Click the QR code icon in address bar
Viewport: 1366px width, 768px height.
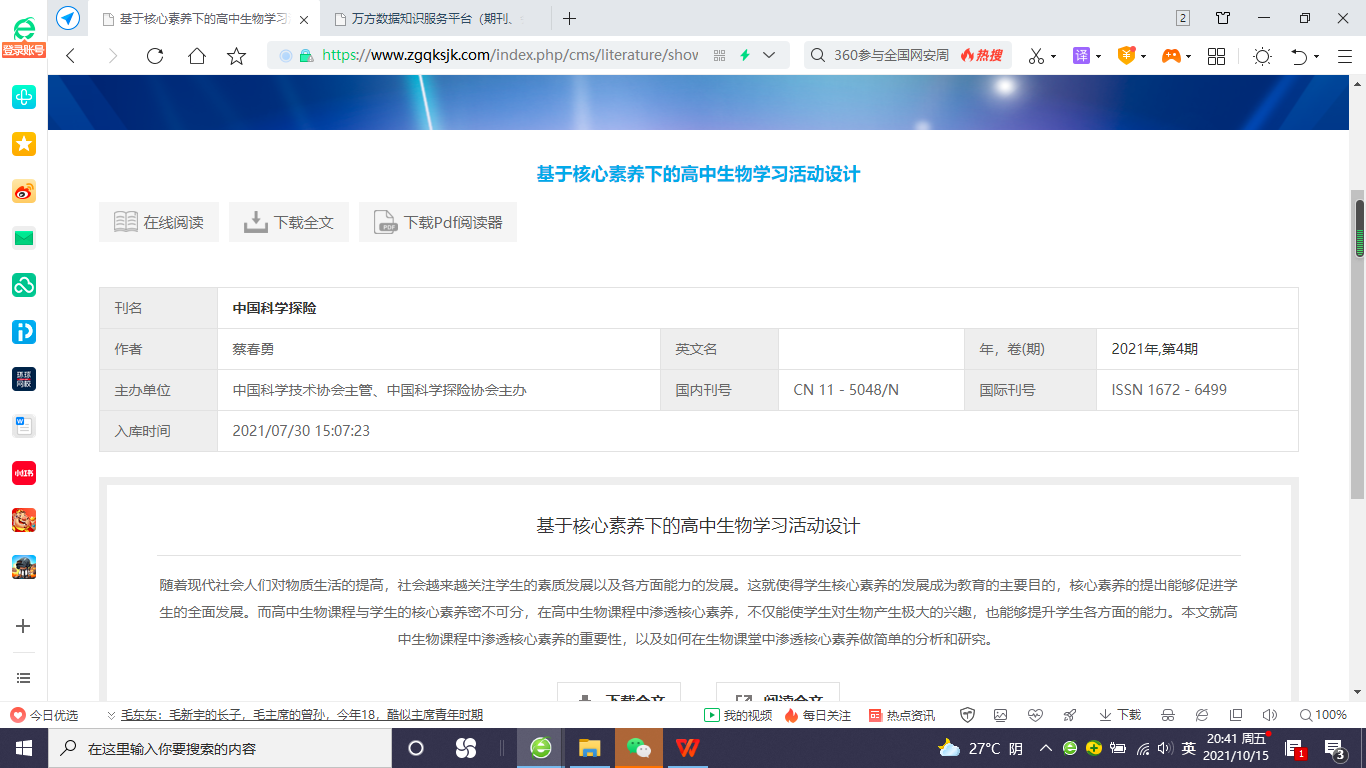point(719,56)
